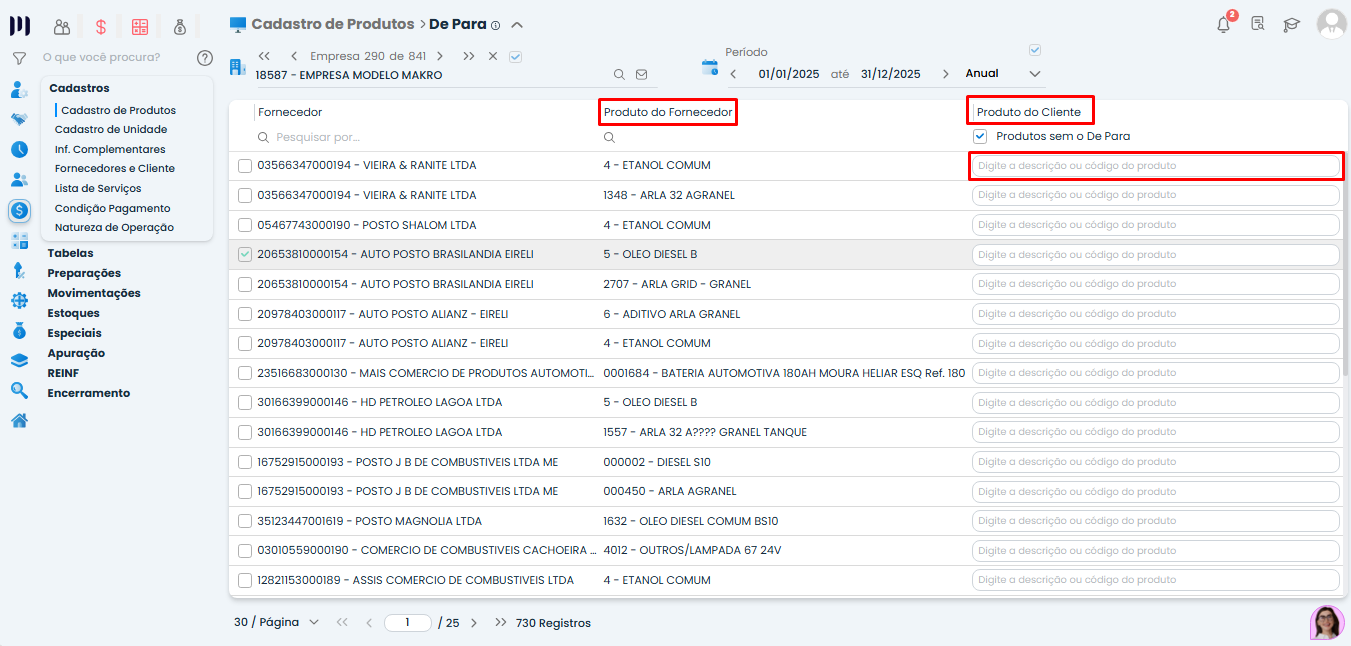This screenshot has height=646, width=1351.
Task: Open the notifications bell icon
Action: (1223, 25)
